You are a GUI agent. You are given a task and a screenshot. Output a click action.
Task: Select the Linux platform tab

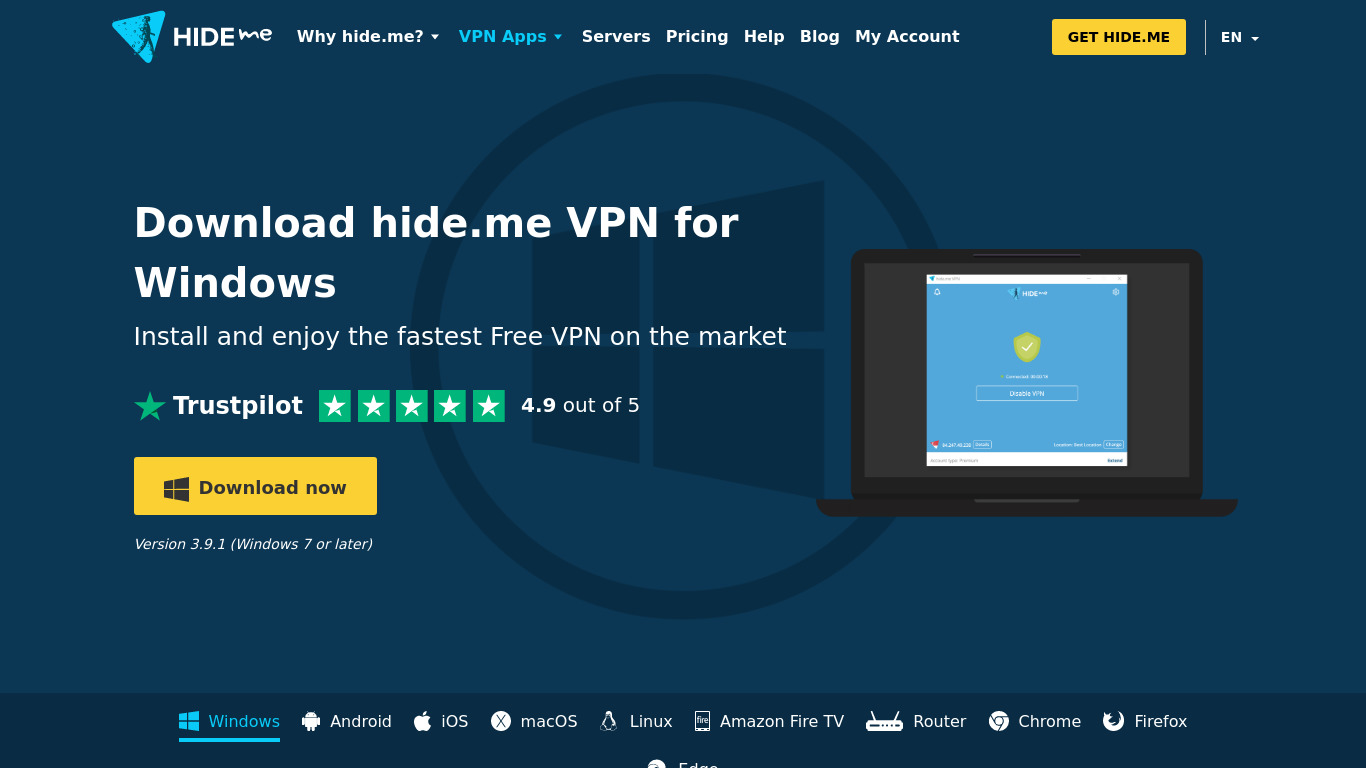pyautogui.click(x=636, y=722)
